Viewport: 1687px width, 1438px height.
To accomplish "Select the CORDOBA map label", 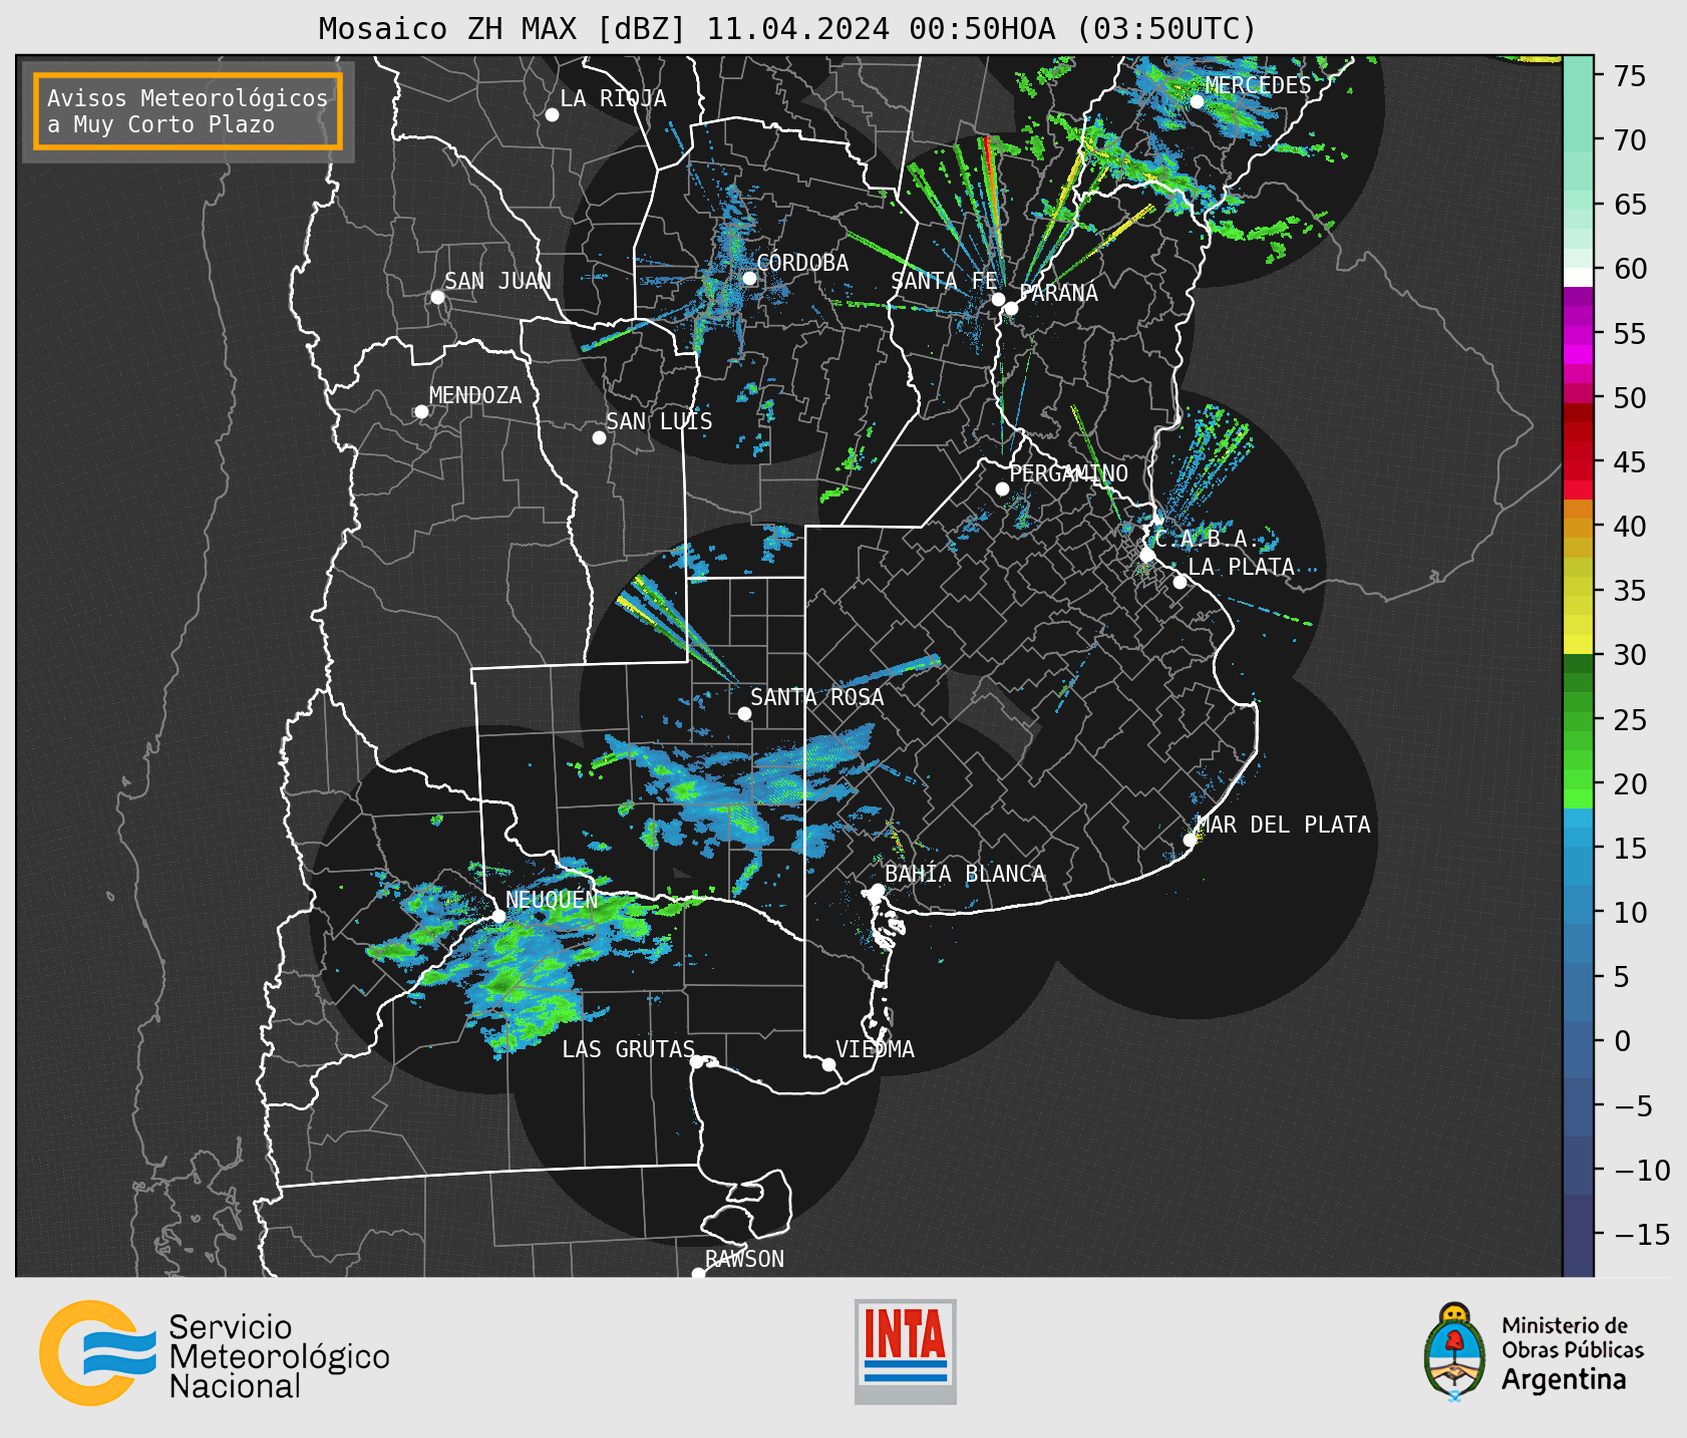I will pos(802,263).
